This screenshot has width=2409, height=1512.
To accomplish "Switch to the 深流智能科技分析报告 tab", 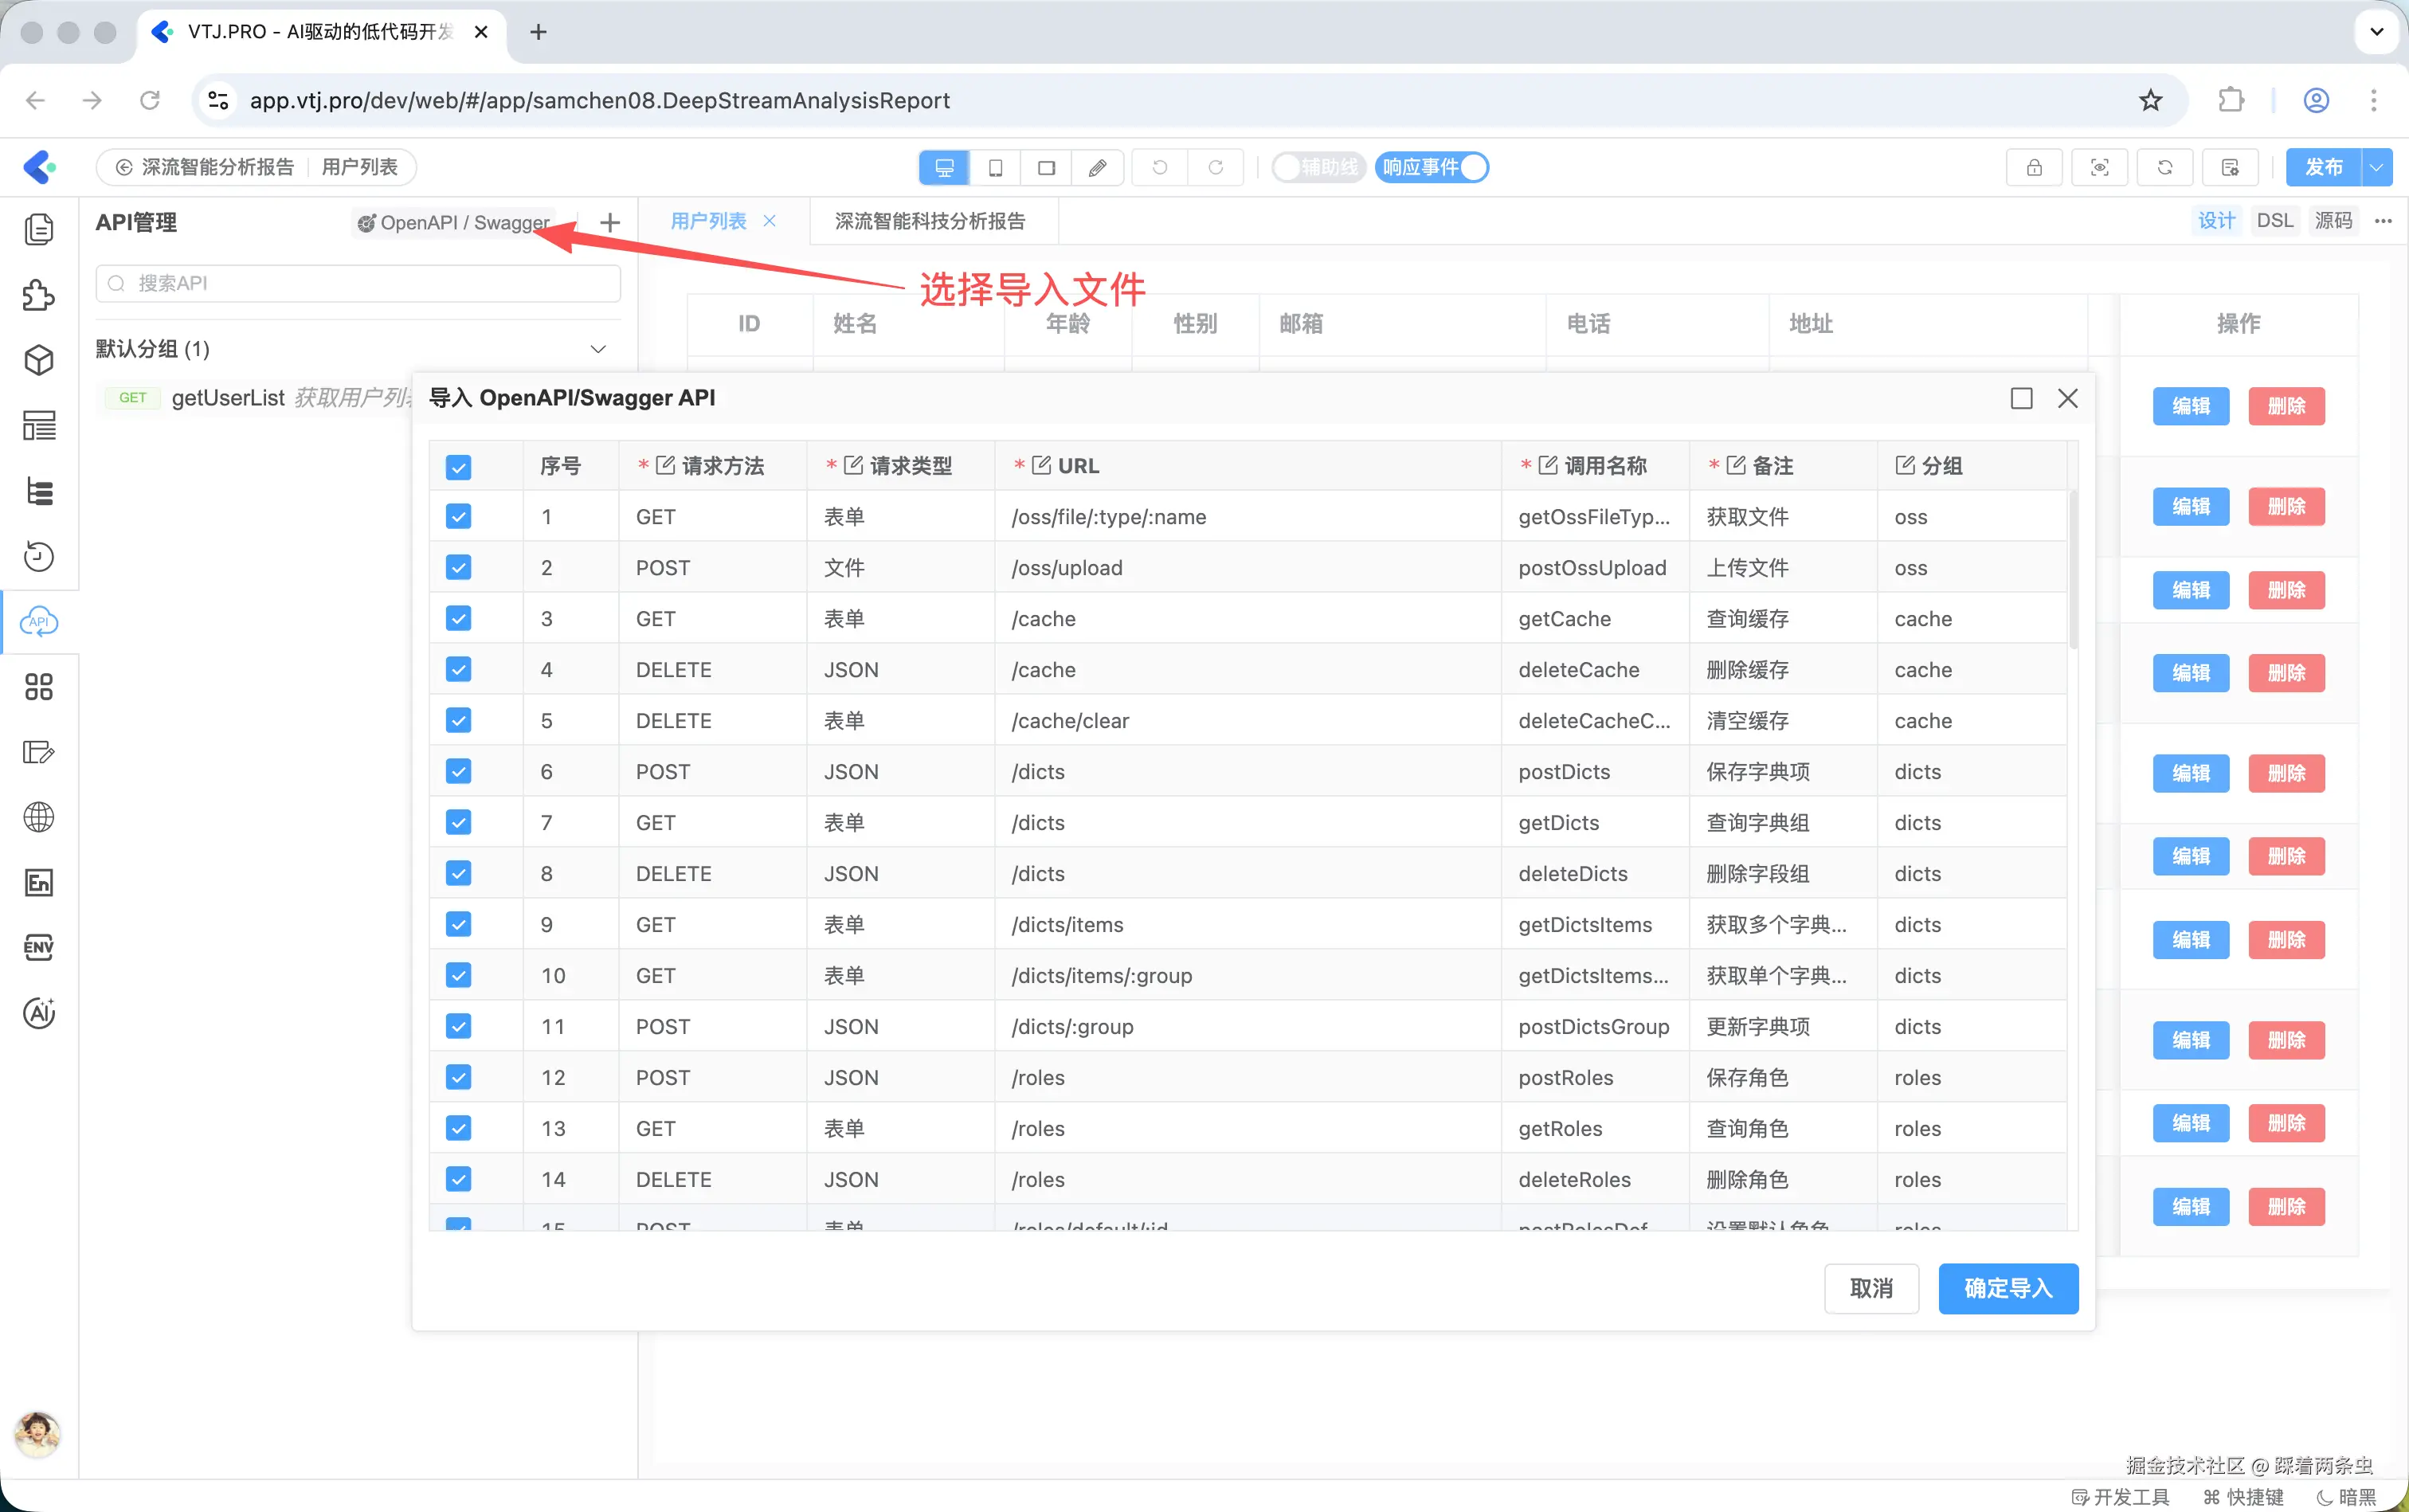I will [x=931, y=221].
